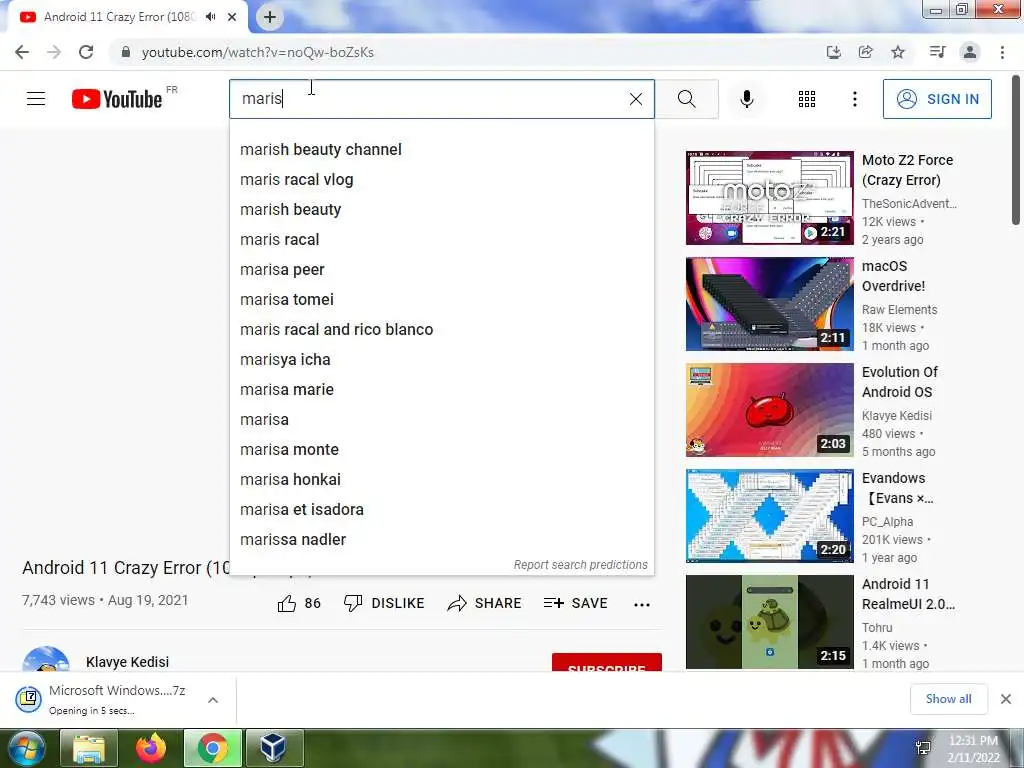Viewport: 1024px width, 768px height.
Task: Open the Chrome three-dot menu
Action: (x=1002, y=52)
